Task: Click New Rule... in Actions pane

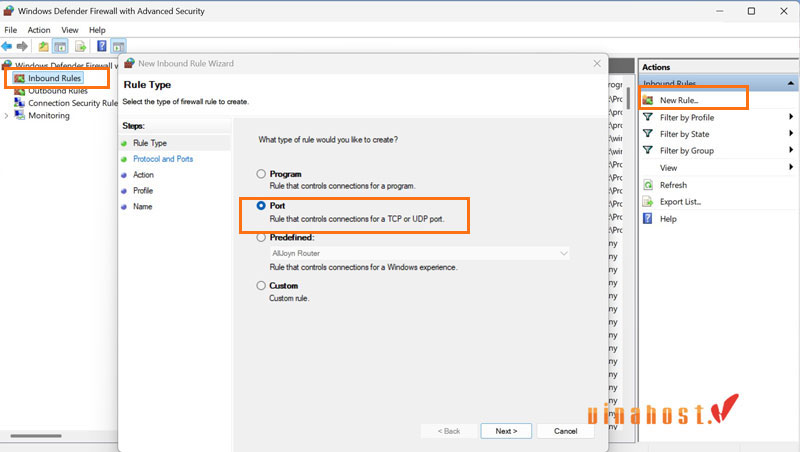Action: (x=679, y=101)
